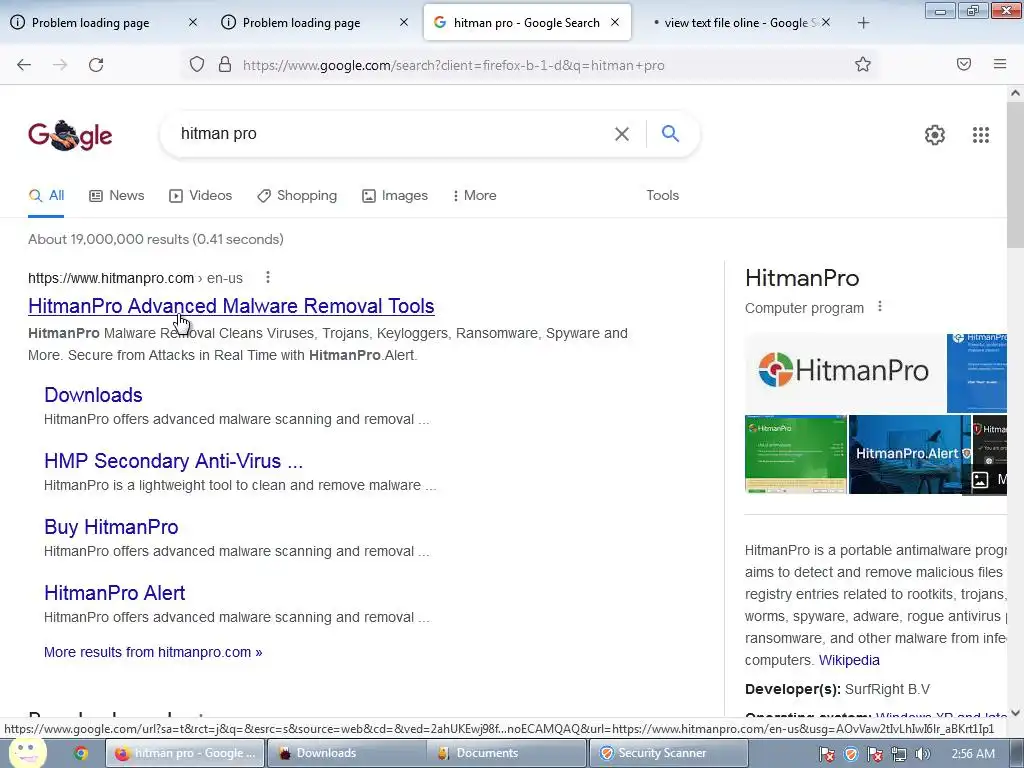Click the padlock site security icon
This screenshot has height=768, width=1024.
click(225, 65)
